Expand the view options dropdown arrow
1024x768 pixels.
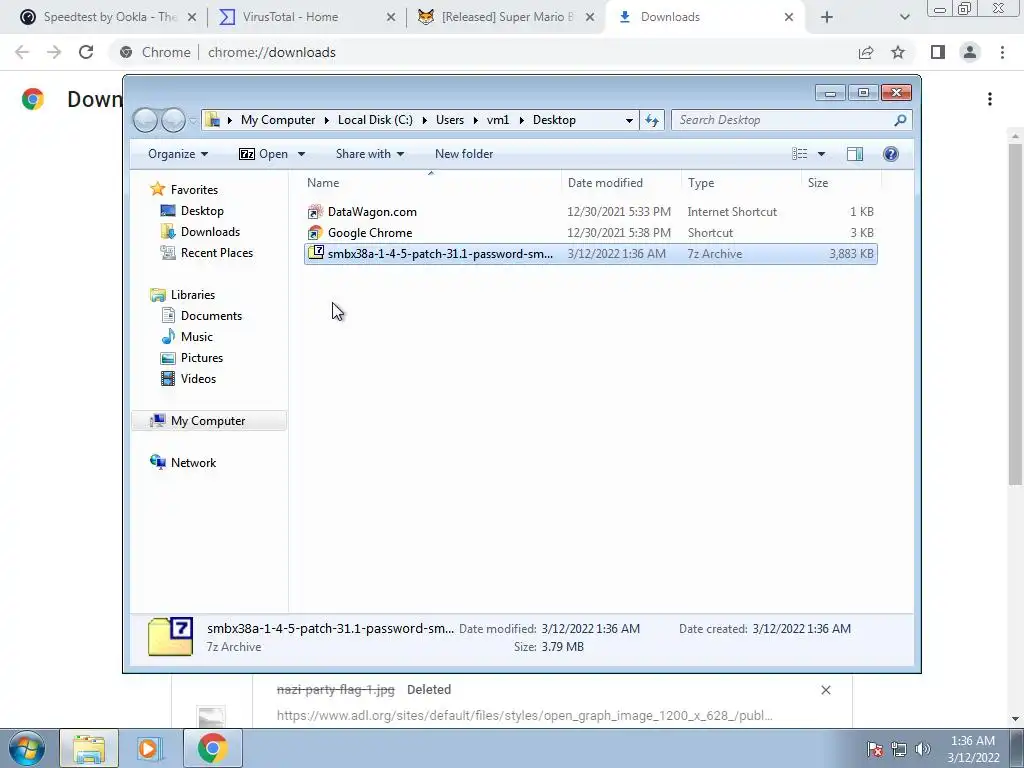point(822,154)
